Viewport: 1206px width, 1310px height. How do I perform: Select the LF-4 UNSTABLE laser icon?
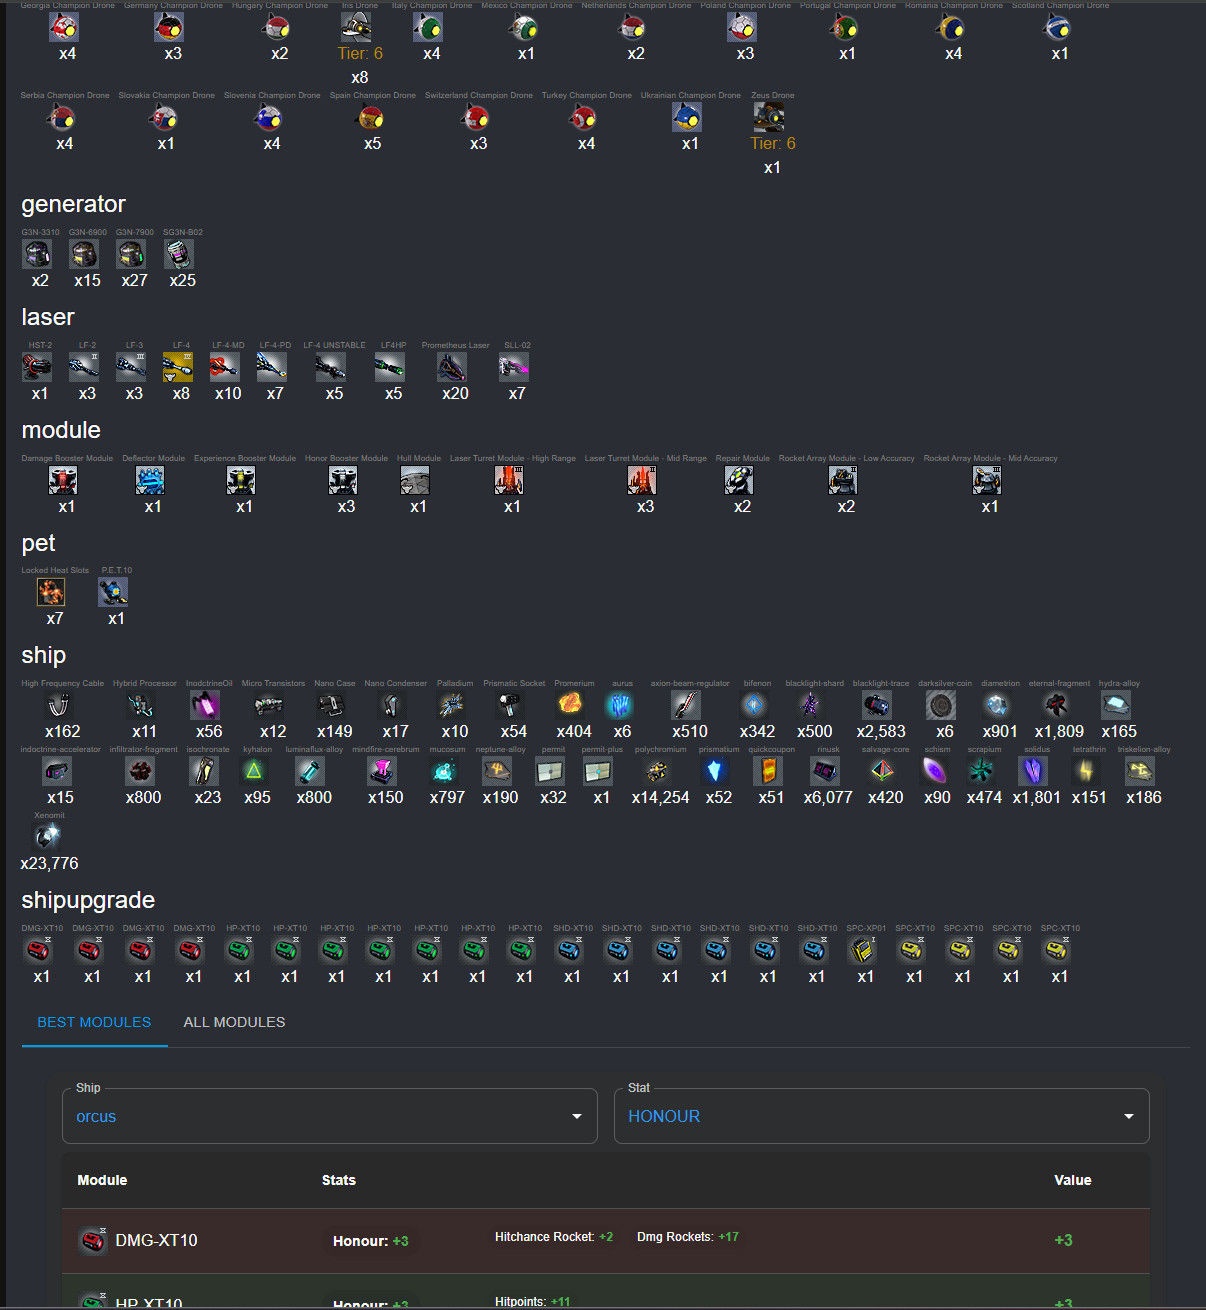click(x=331, y=368)
